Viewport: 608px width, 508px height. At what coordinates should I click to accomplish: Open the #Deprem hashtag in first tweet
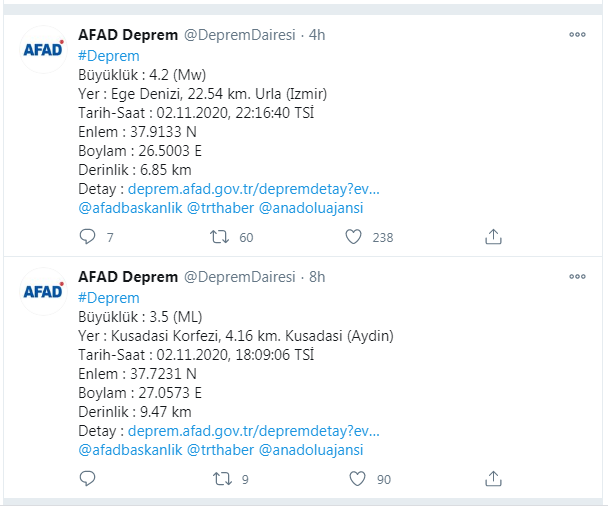[x=108, y=56]
